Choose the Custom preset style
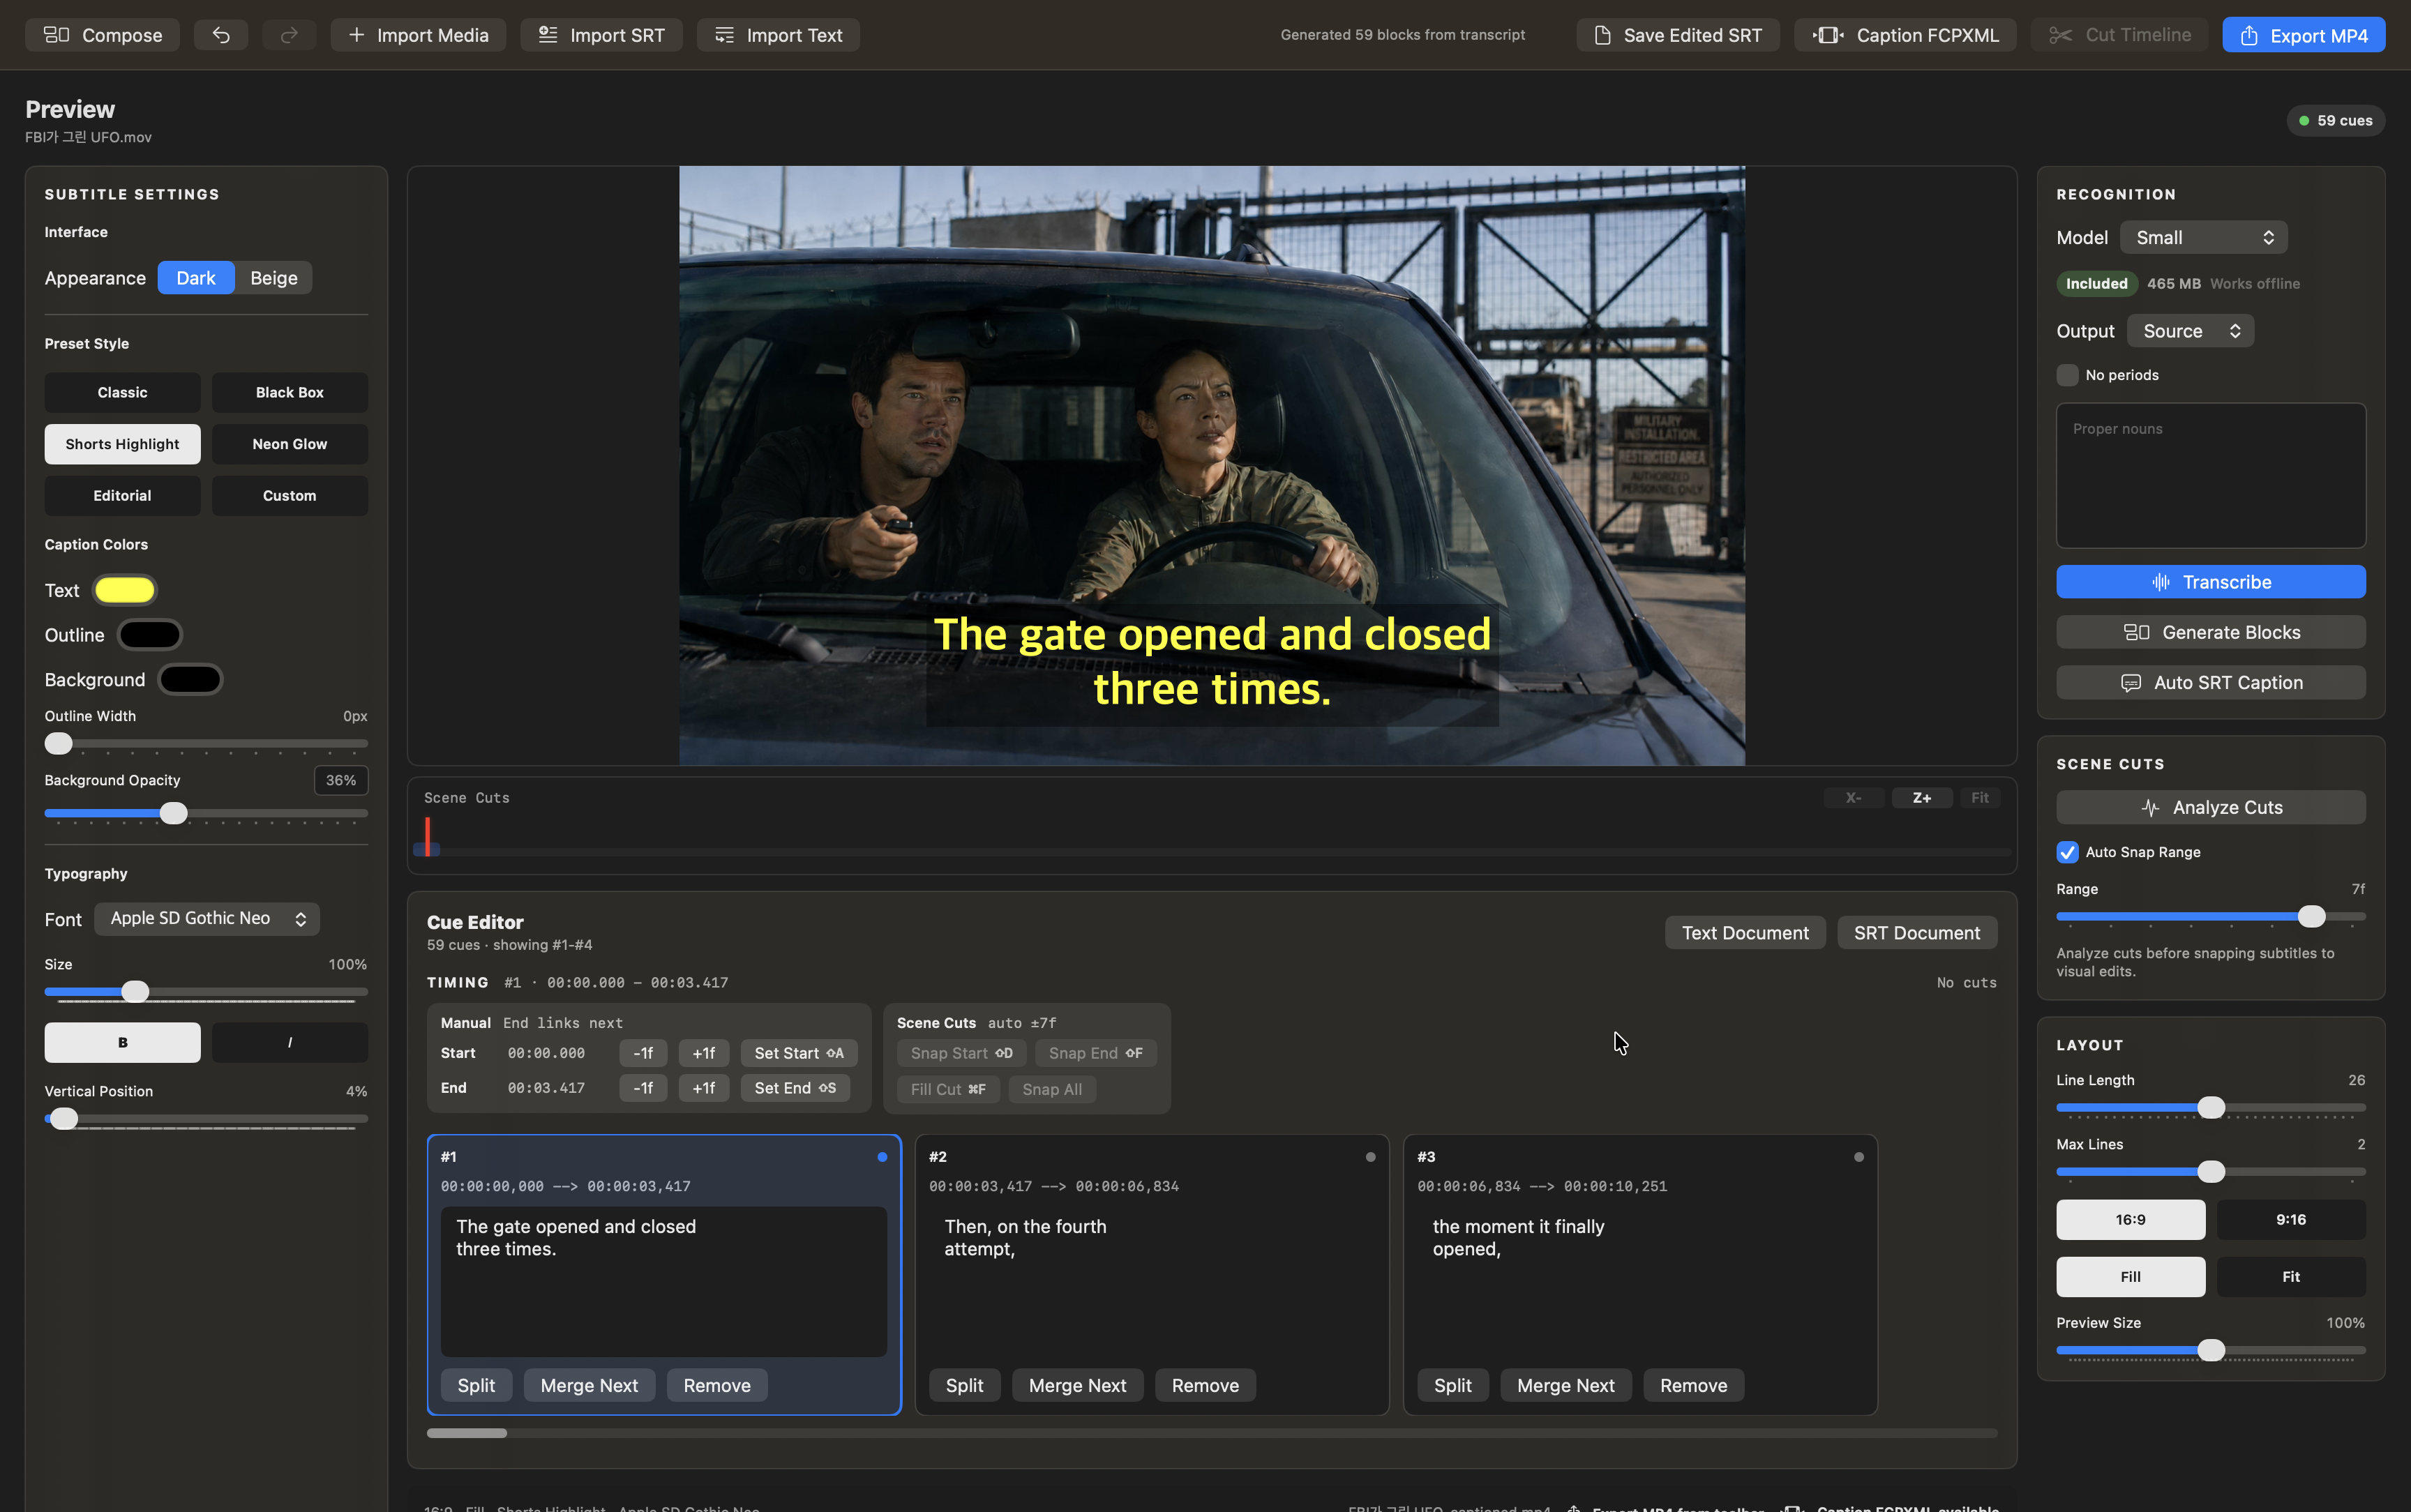 point(290,496)
